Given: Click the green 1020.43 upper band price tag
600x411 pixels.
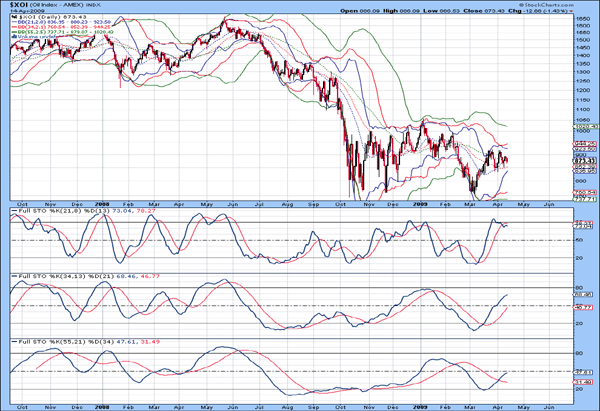Looking at the screenshot, I should coord(579,127).
